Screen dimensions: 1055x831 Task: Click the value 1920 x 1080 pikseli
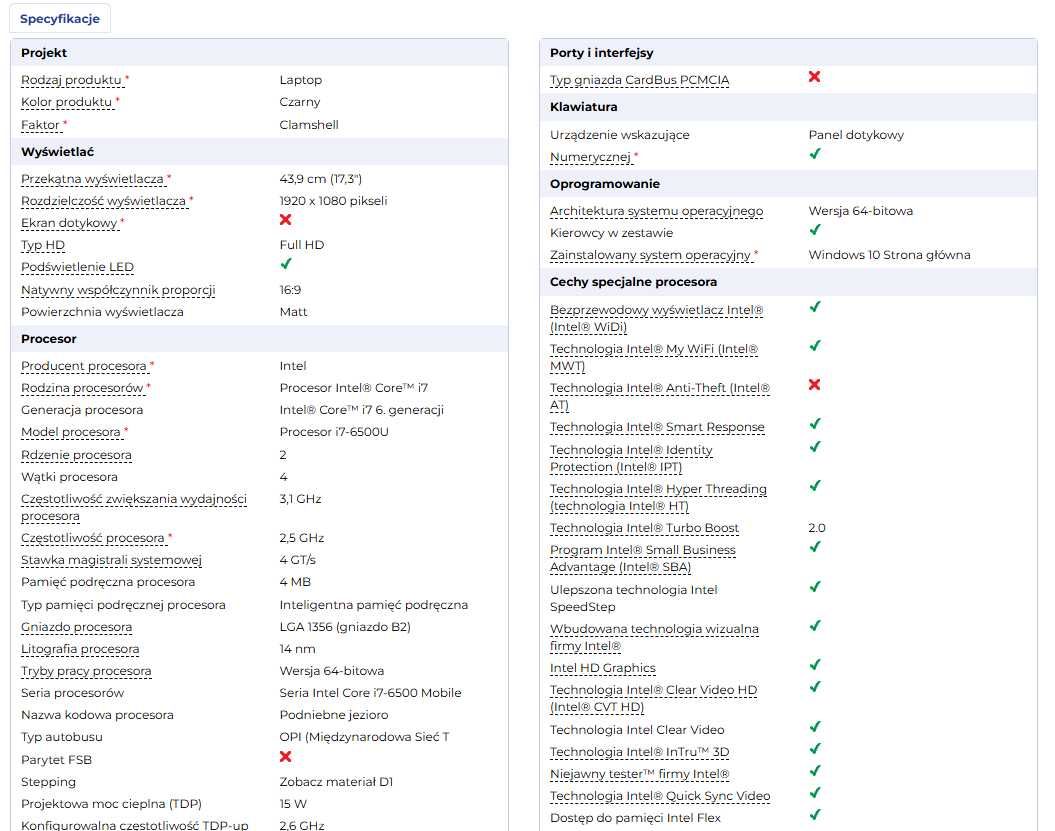pyautogui.click(x=333, y=201)
